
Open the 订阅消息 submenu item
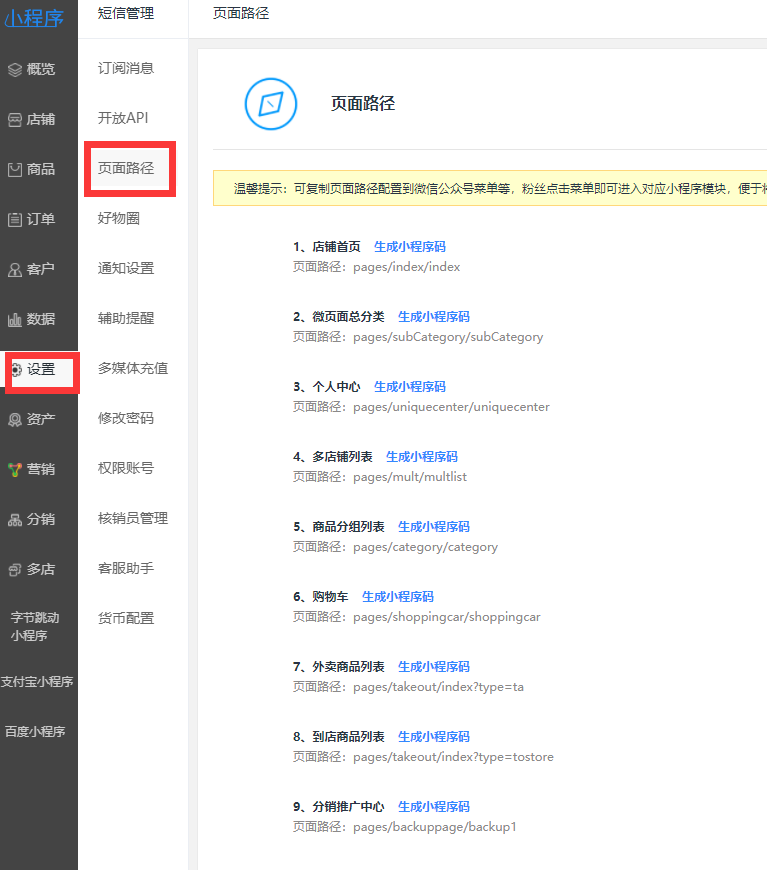pos(126,68)
